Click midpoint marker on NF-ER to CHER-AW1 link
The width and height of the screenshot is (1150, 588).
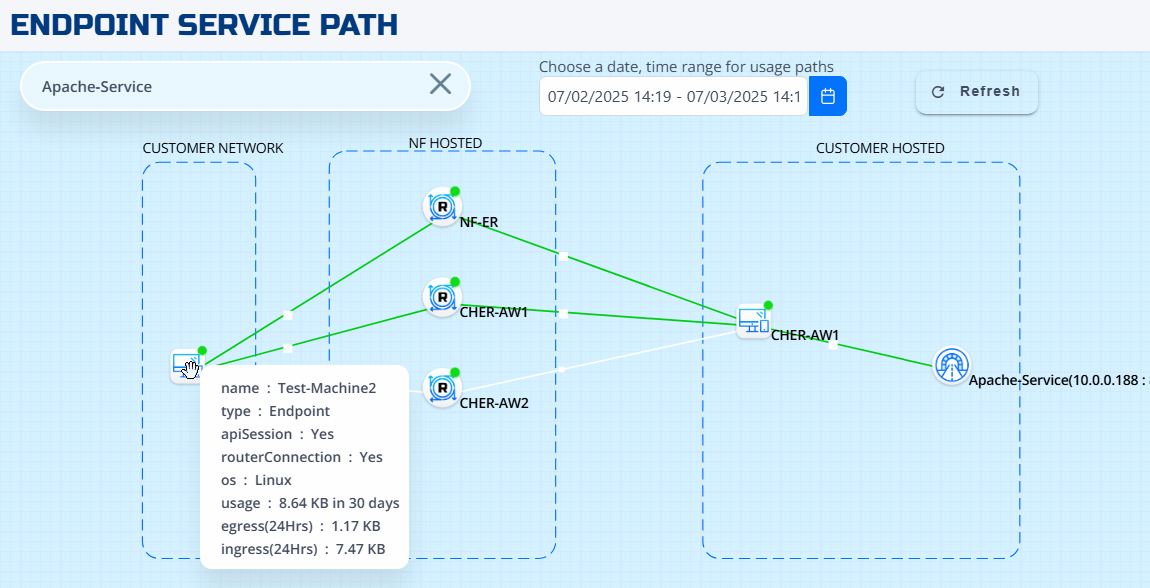(x=563, y=256)
